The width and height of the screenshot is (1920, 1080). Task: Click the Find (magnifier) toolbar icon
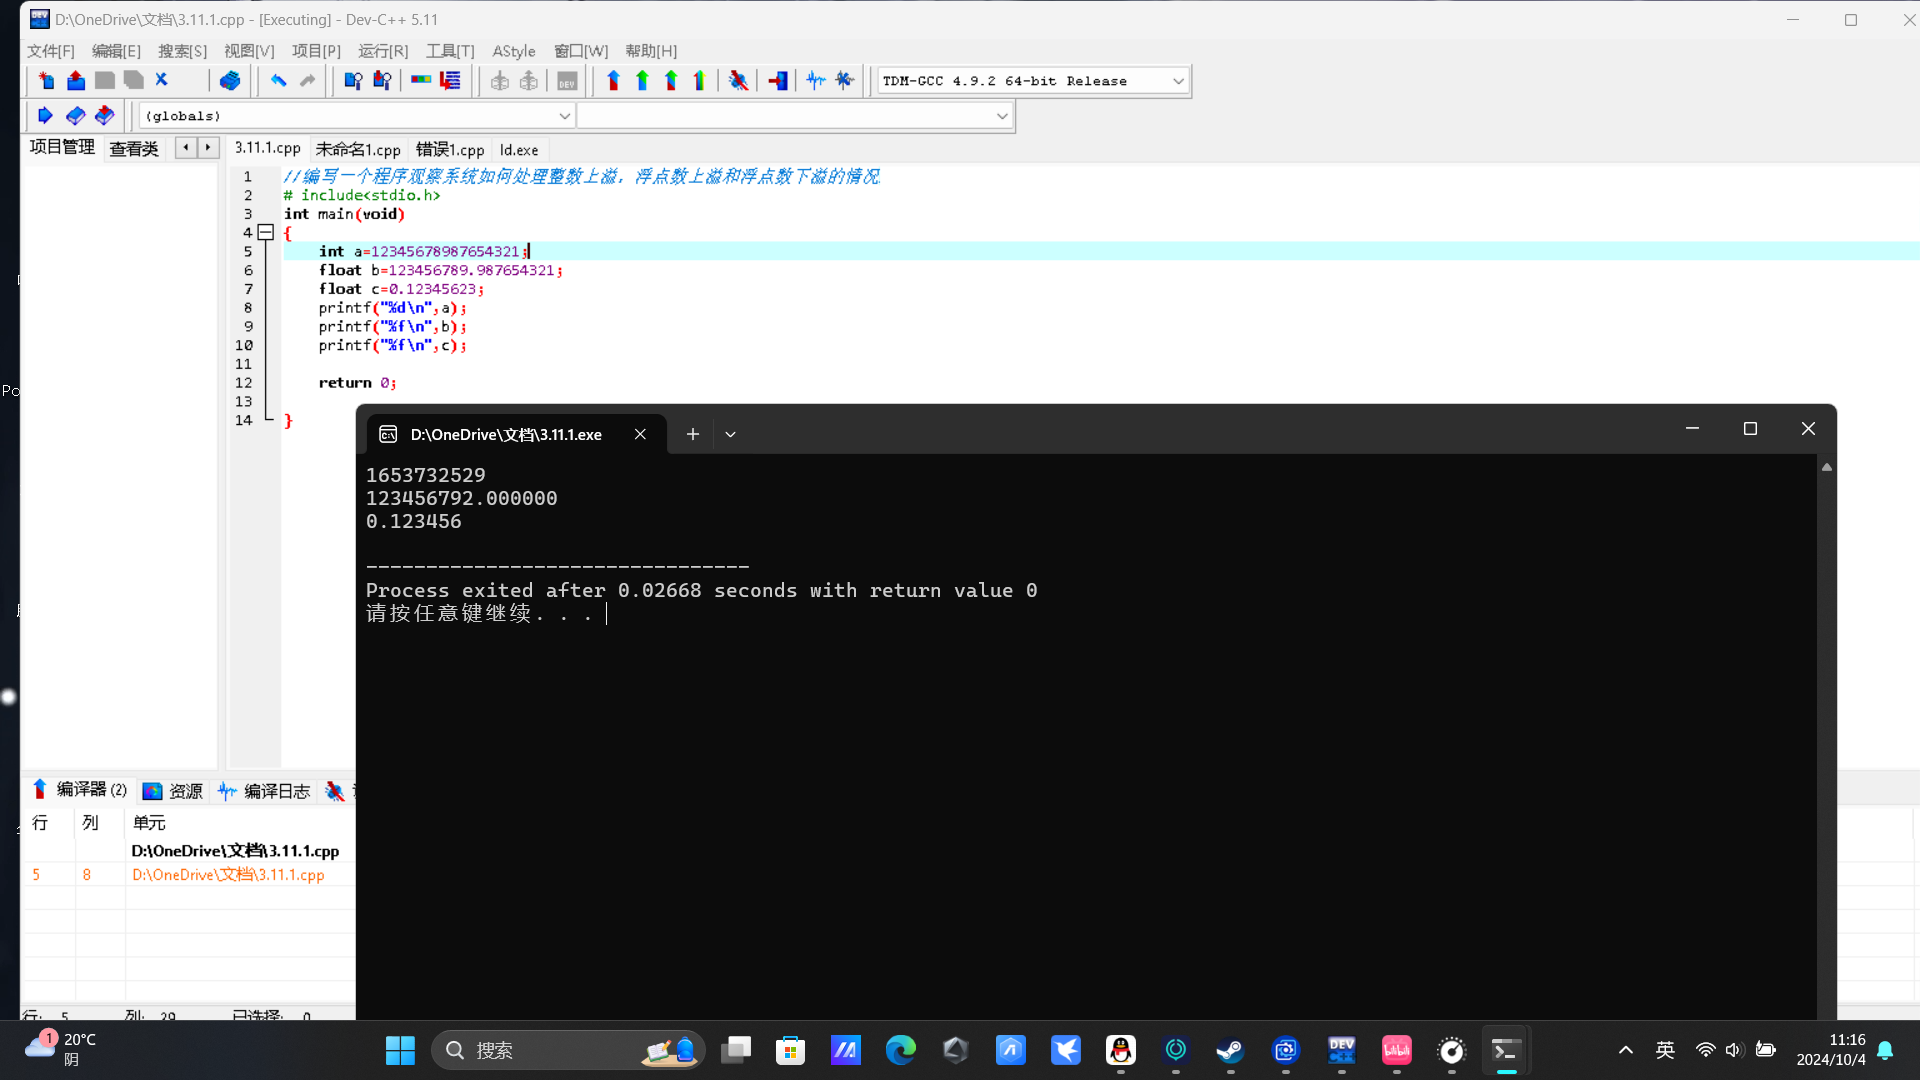[352, 81]
